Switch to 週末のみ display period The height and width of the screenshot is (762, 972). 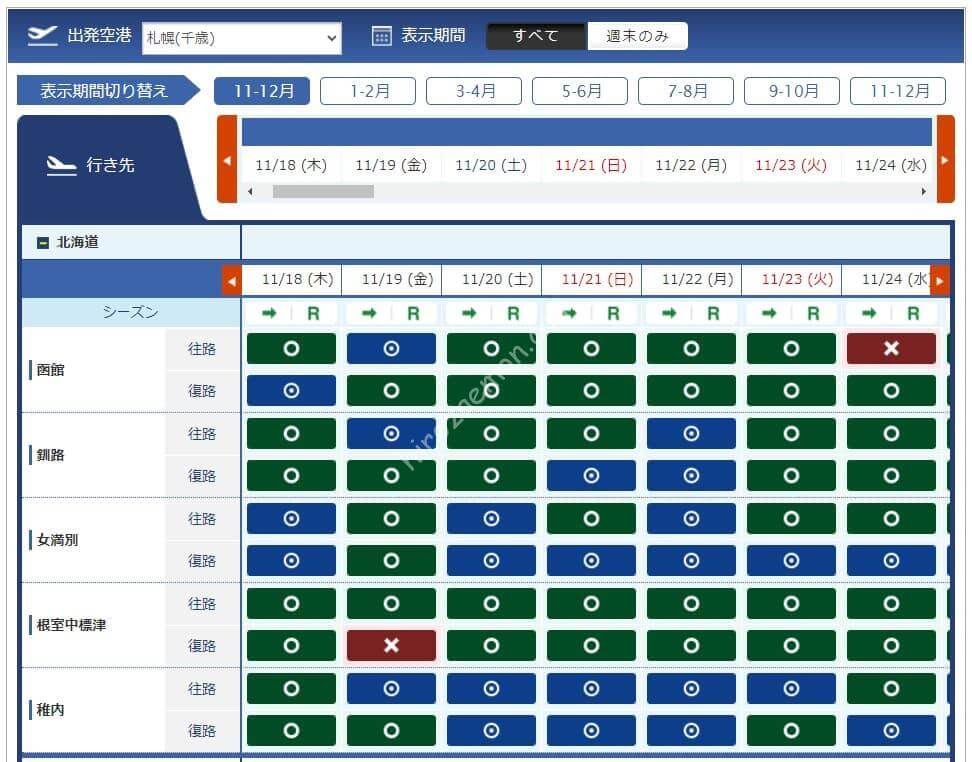[637, 36]
